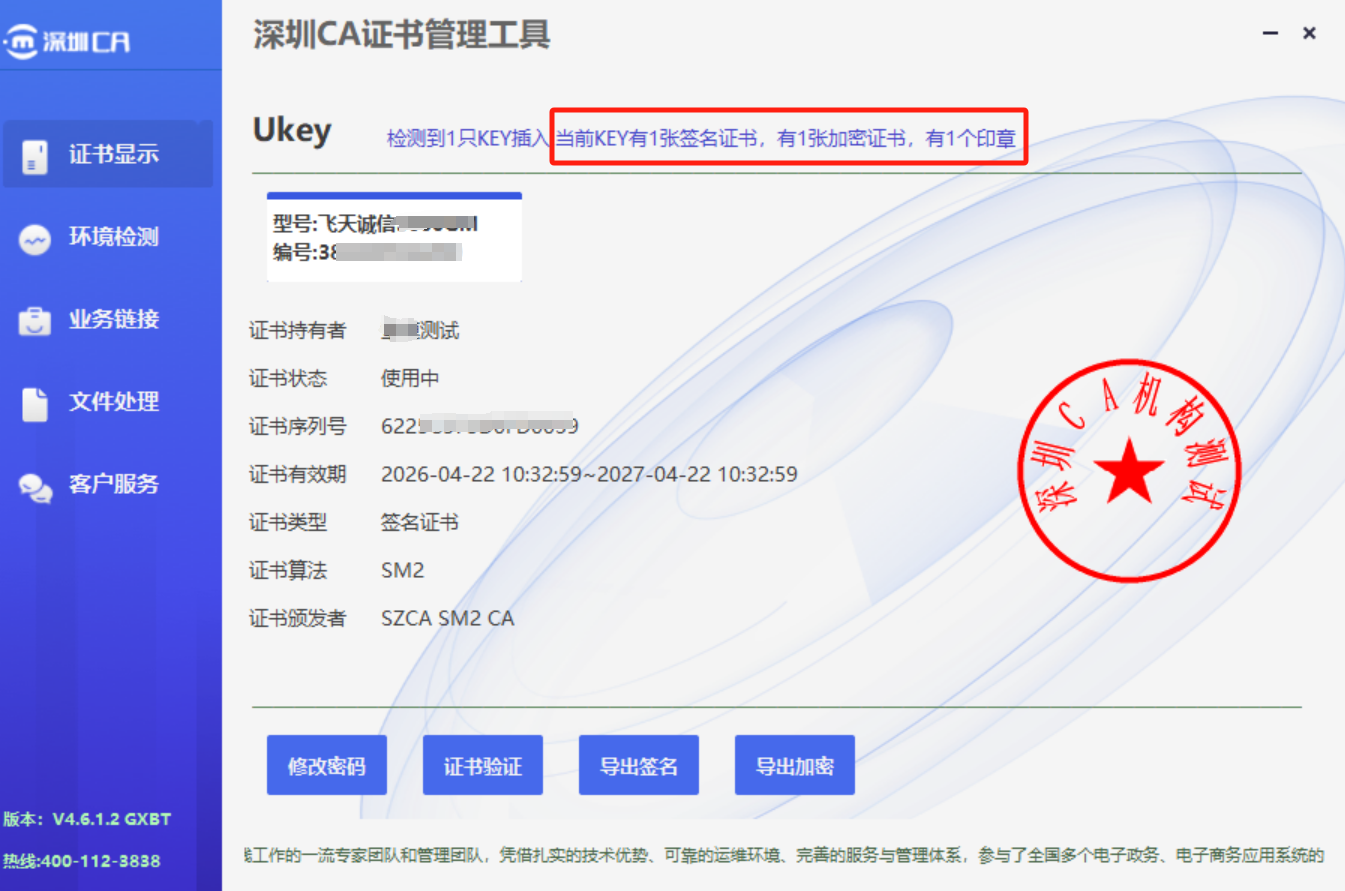Click the 导出签名 button
This screenshot has width=1345, height=891.
(x=639, y=766)
